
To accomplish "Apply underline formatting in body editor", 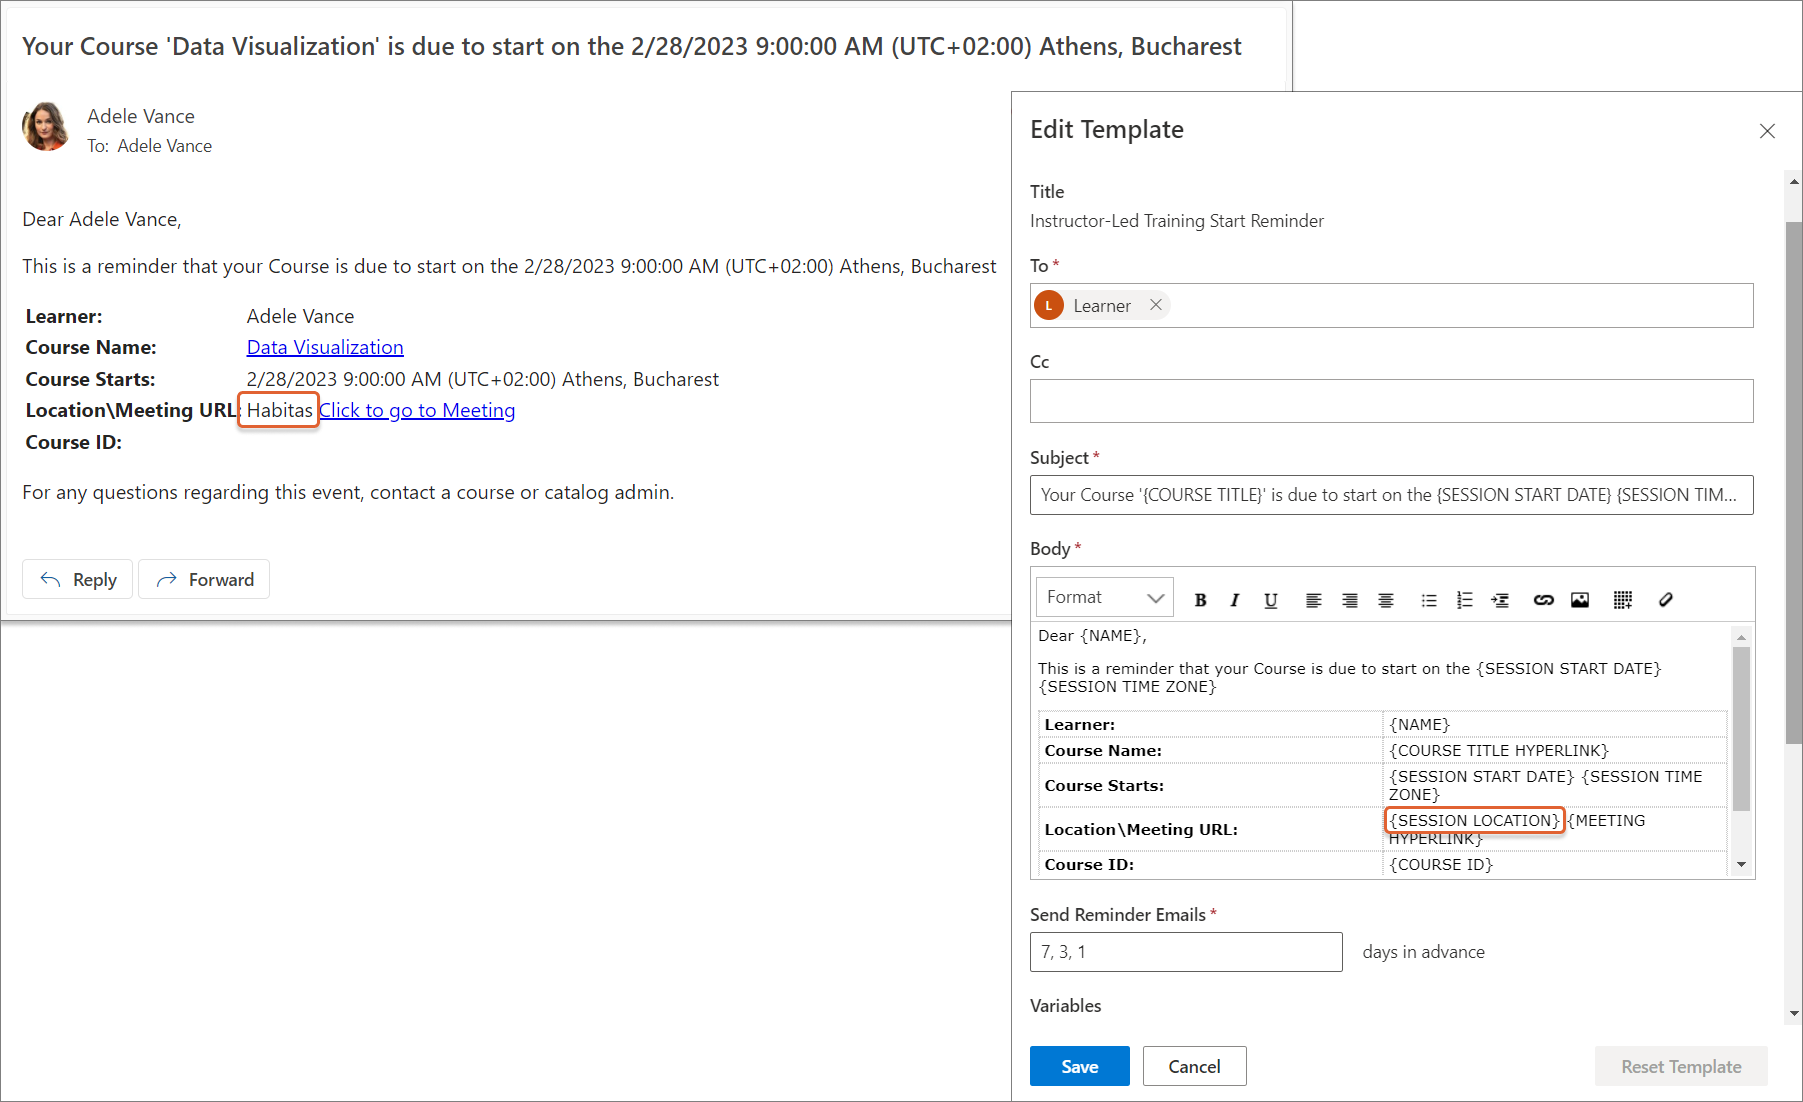I will tap(1270, 600).
